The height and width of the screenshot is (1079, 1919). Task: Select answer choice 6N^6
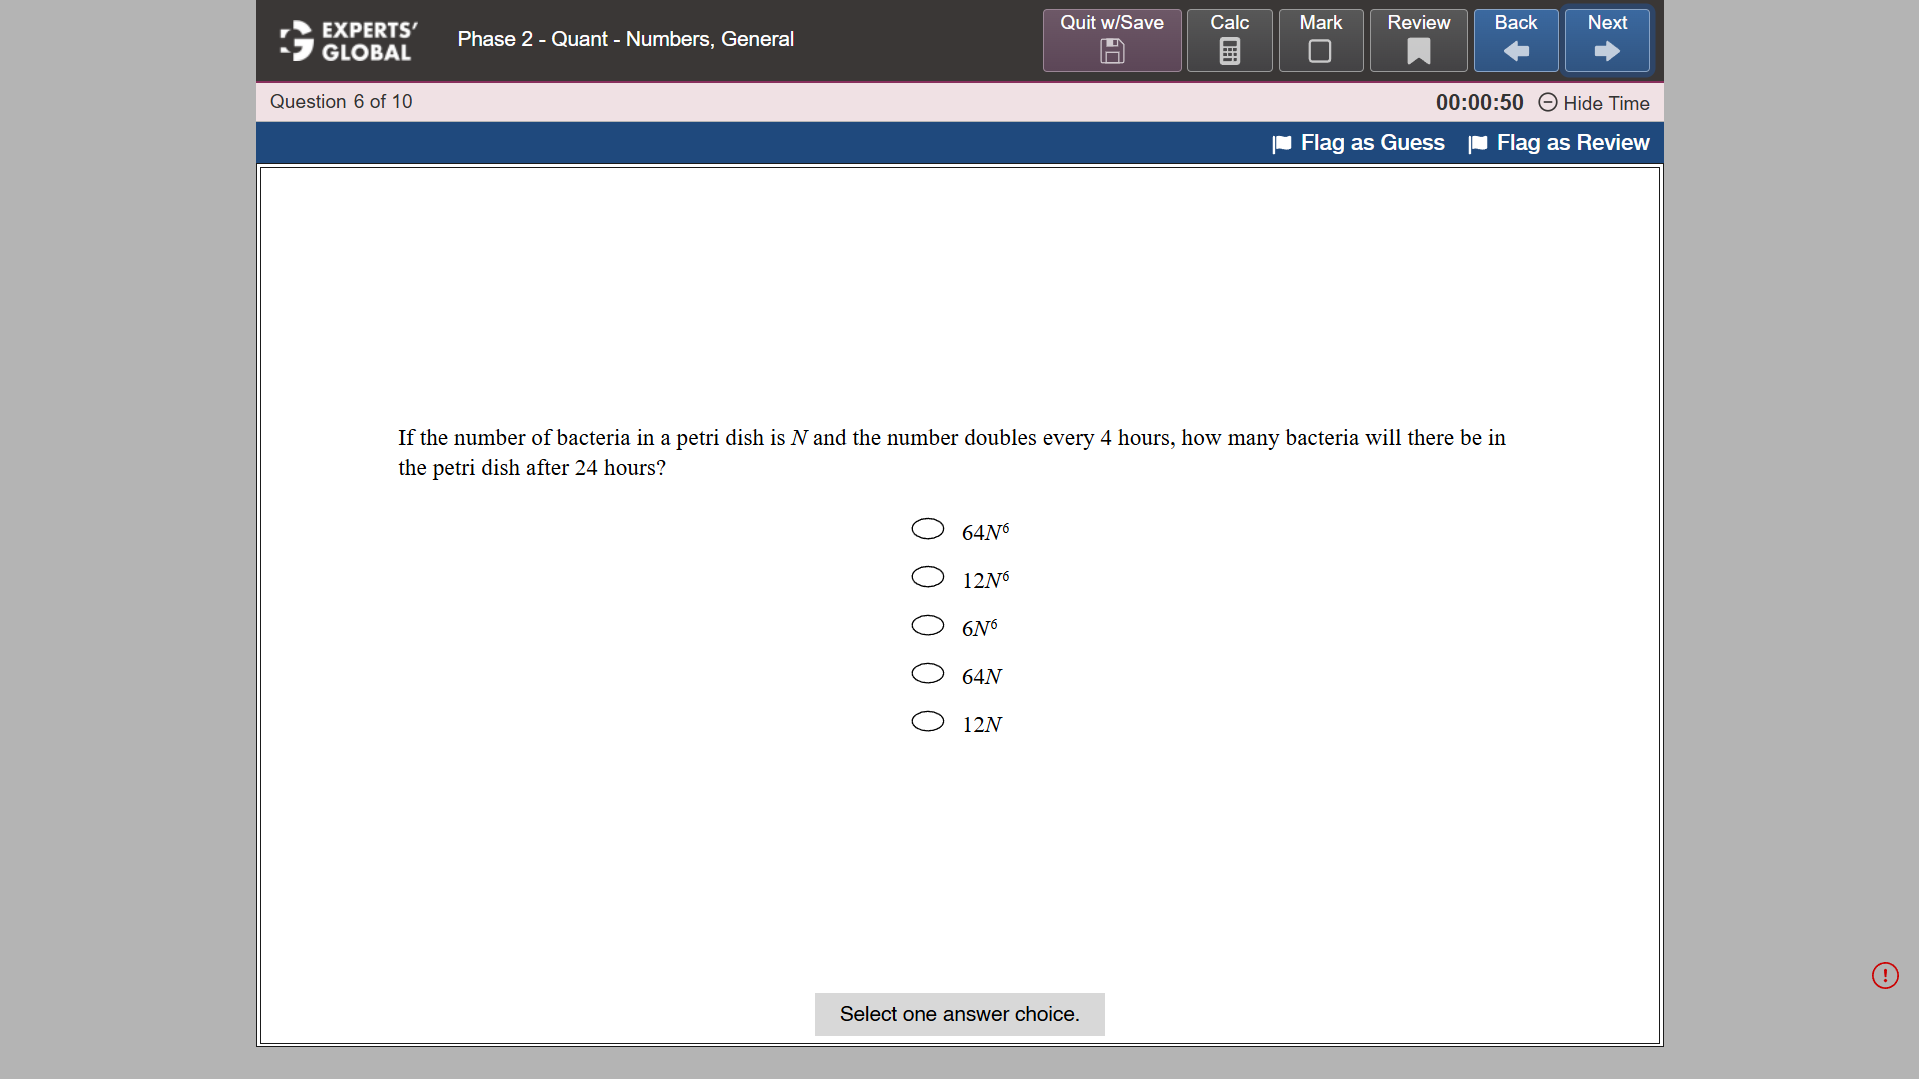tap(928, 625)
